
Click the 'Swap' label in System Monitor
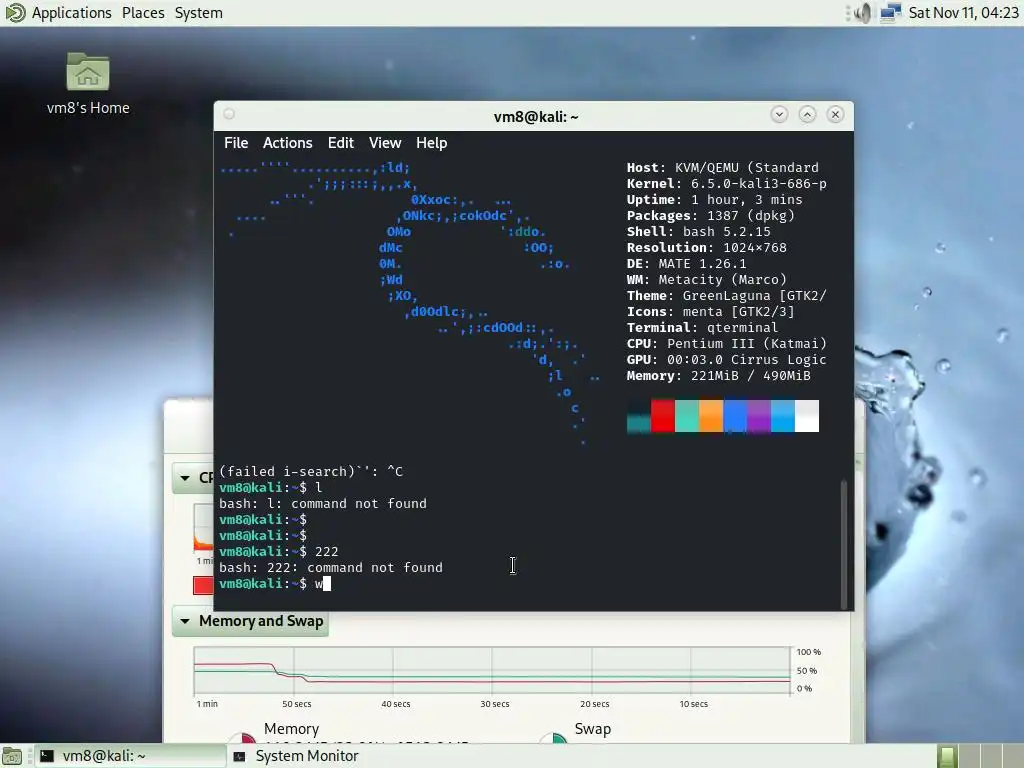[x=592, y=729]
